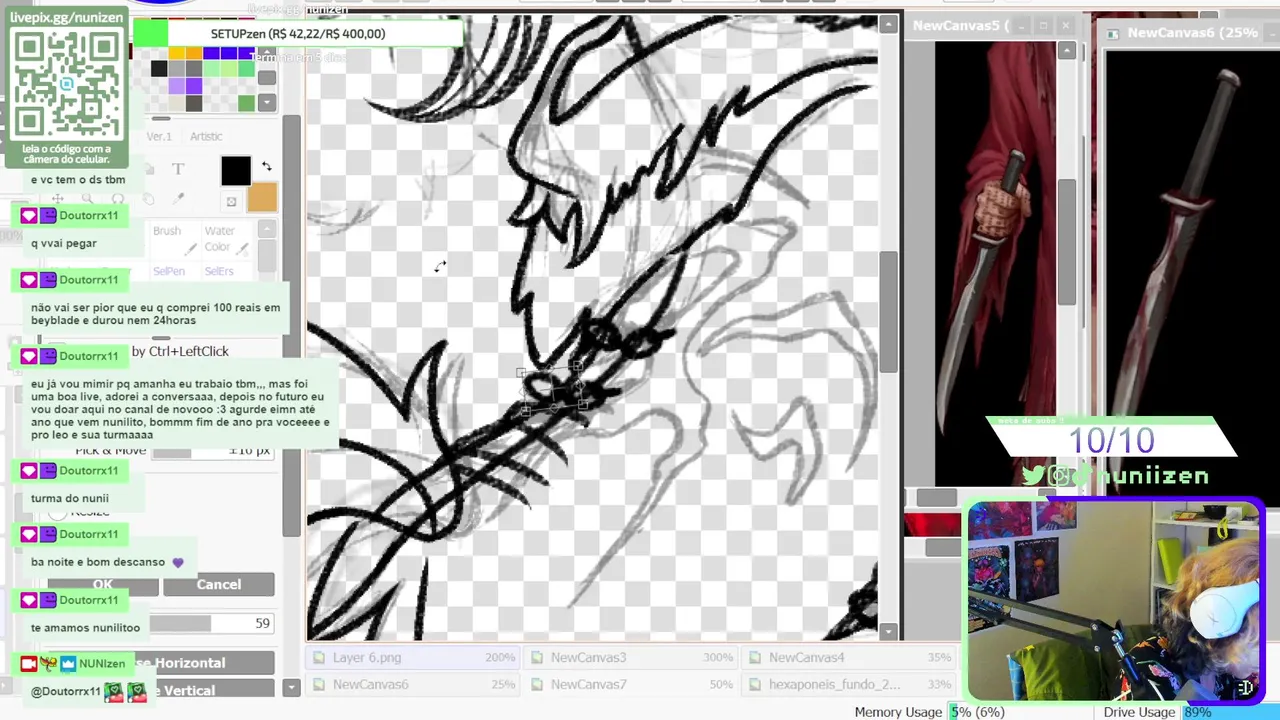Screen dimensions: 1280x720
Task: Click the NewCanvas5 window vertical scrollbar thumb
Action: (1067, 242)
